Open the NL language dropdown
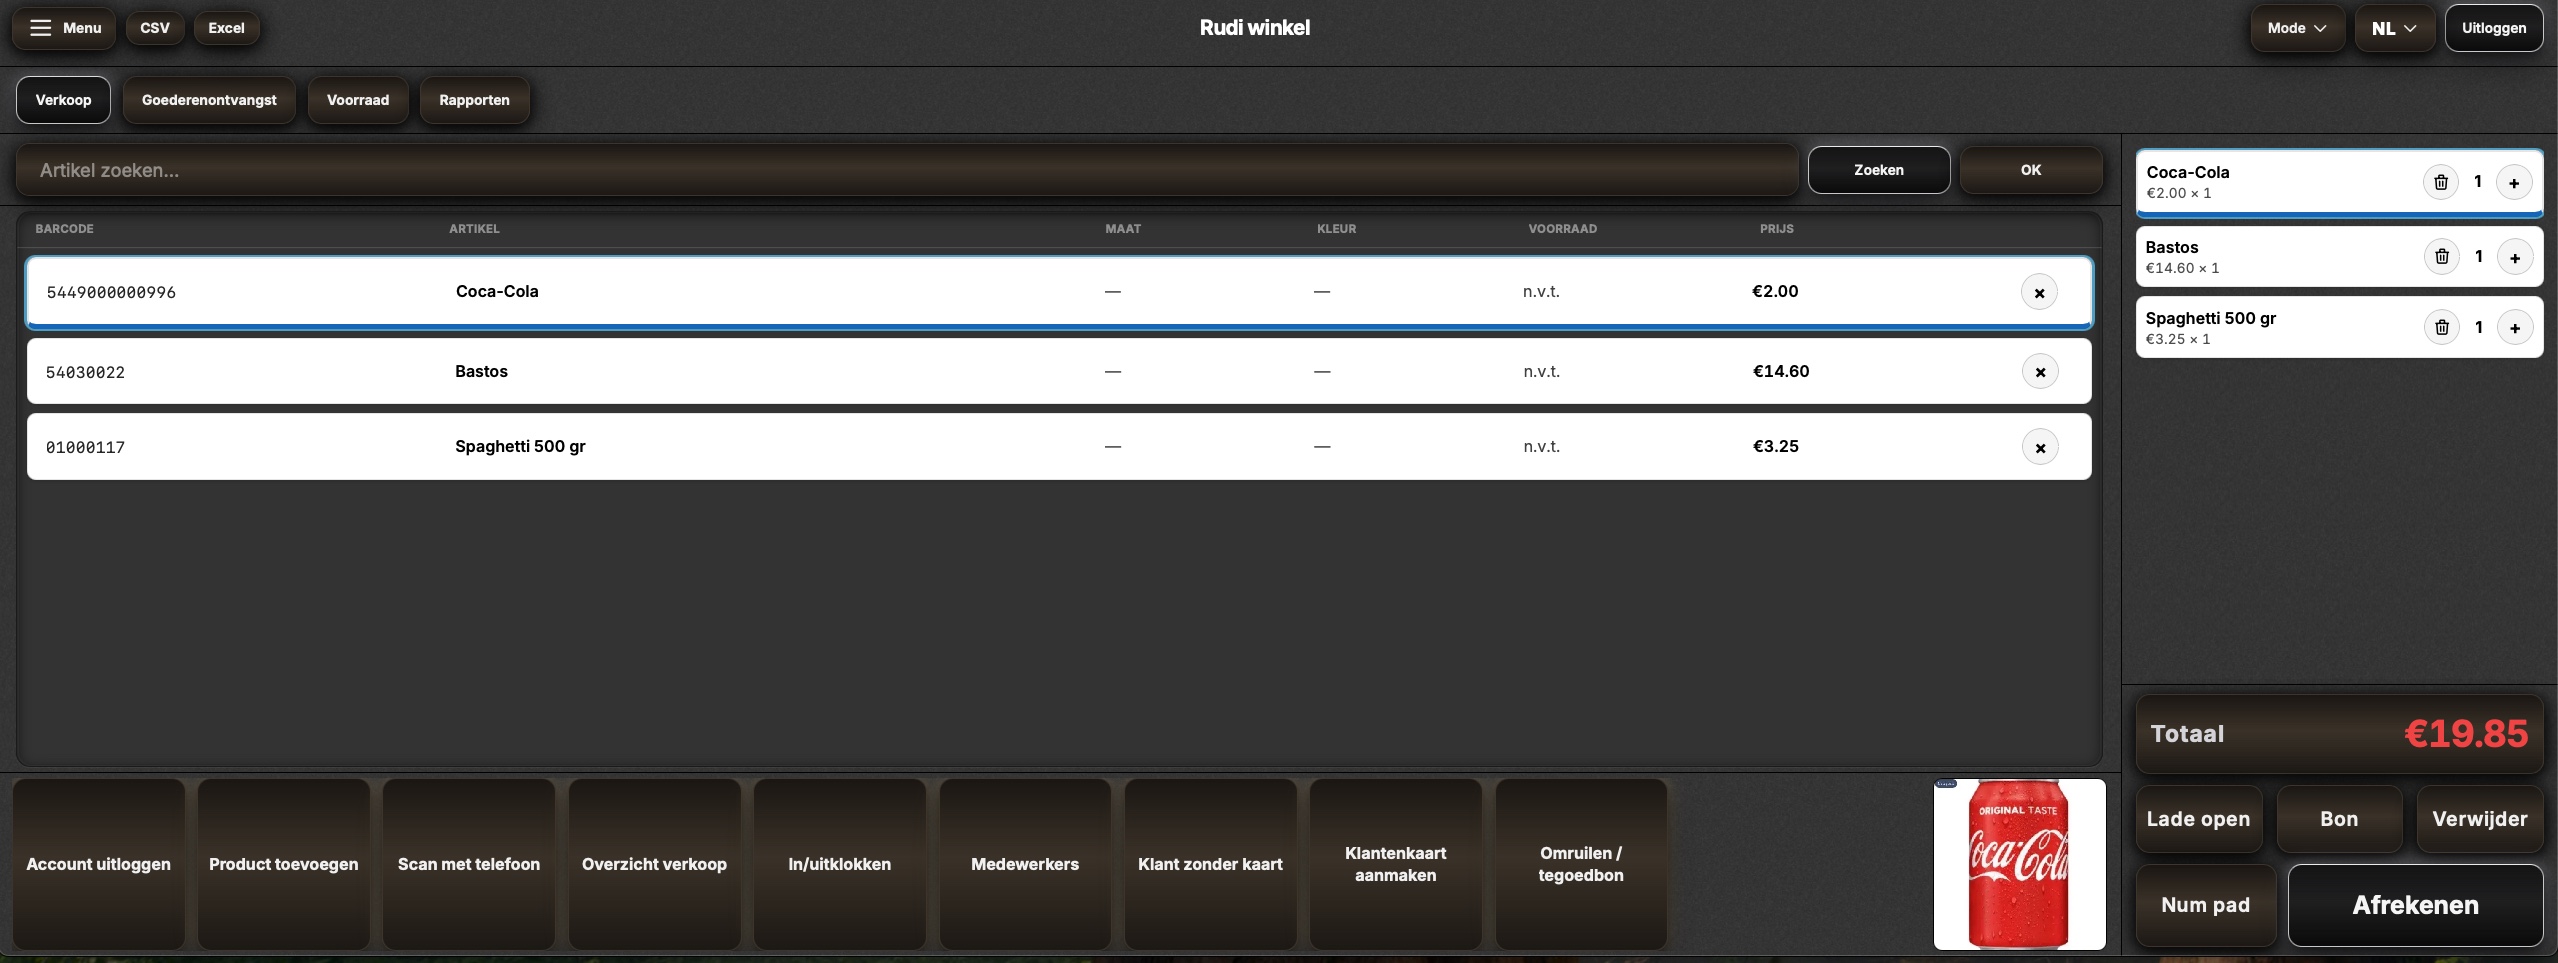The height and width of the screenshot is (963, 2558). [2394, 28]
